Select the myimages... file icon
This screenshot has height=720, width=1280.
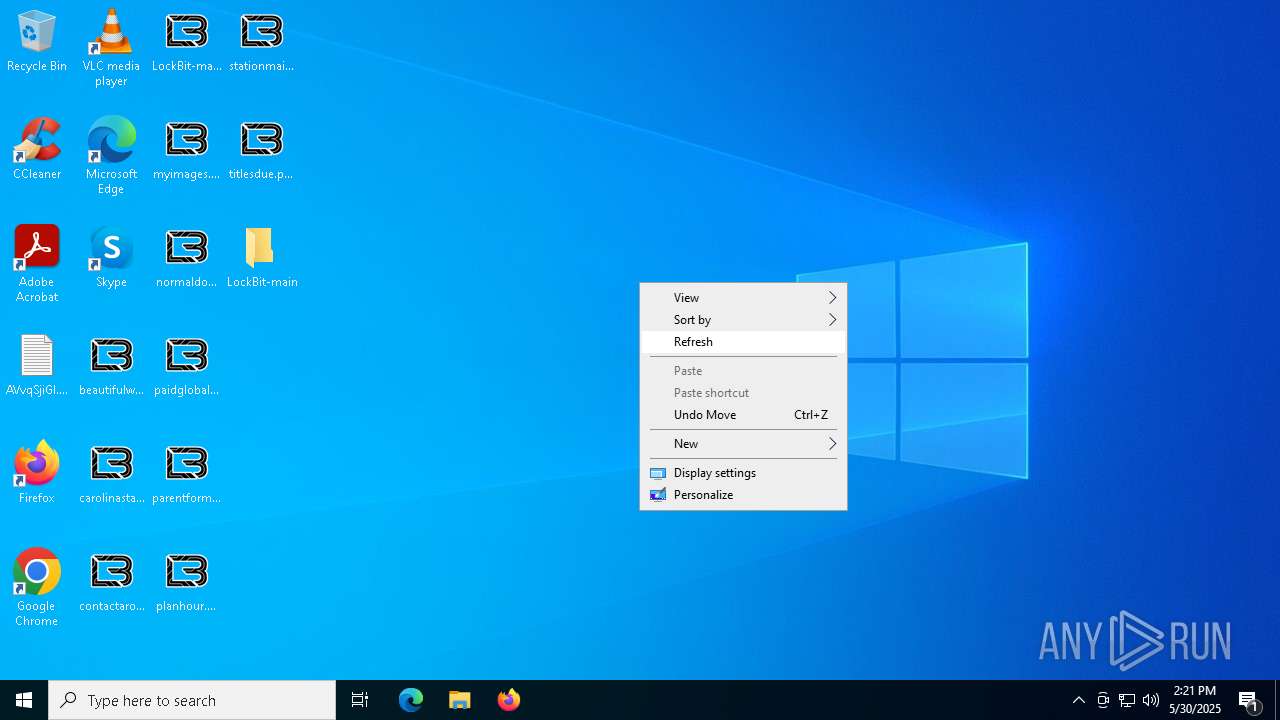187,150
